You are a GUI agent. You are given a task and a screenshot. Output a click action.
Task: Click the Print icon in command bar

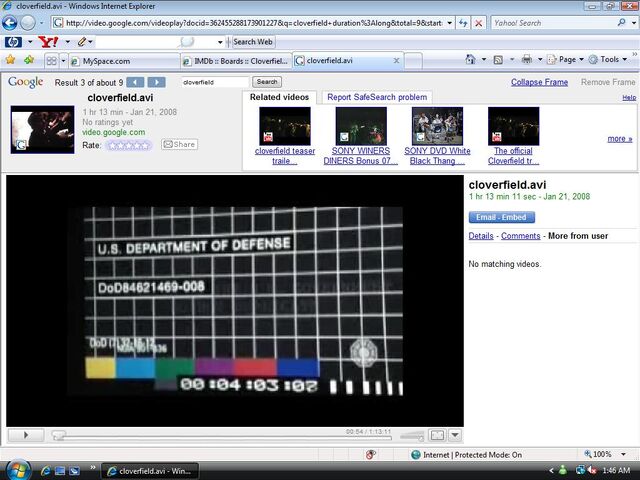tap(527, 60)
